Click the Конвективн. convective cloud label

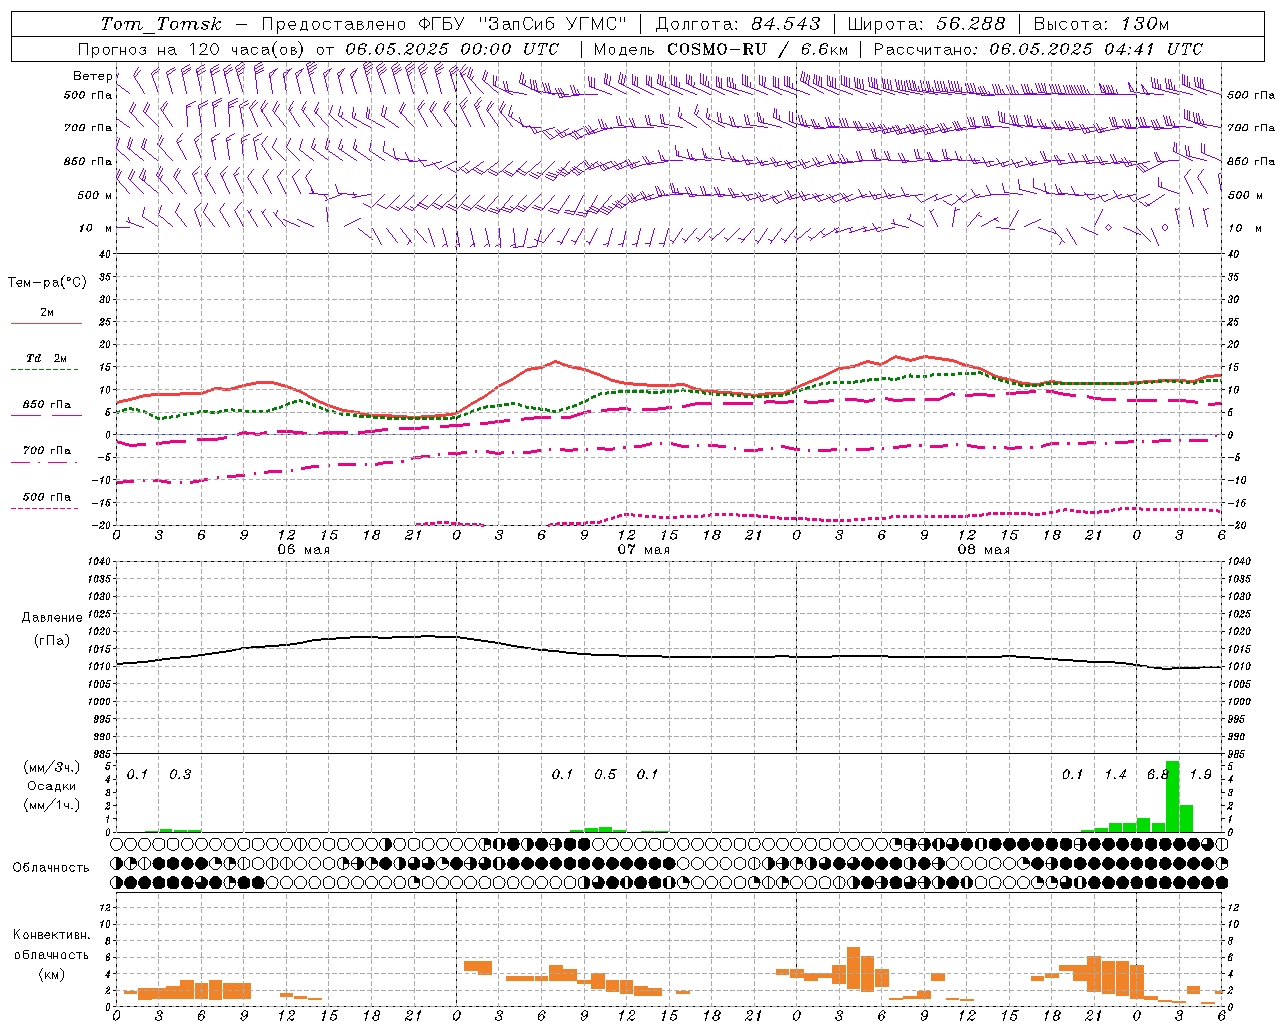pos(52,935)
